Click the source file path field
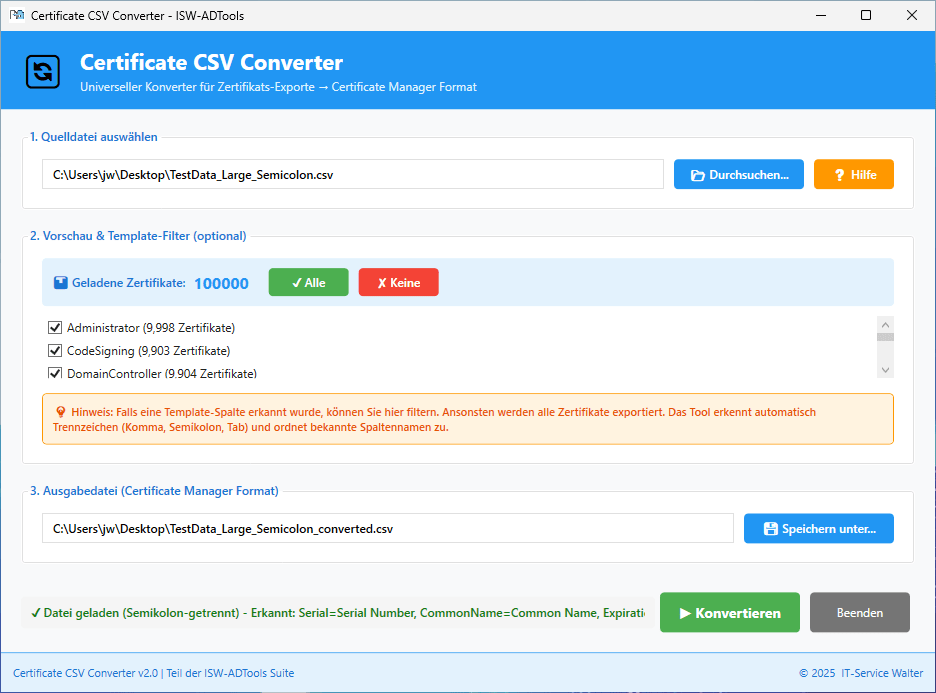The width and height of the screenshot is (936, 693). 352,174
